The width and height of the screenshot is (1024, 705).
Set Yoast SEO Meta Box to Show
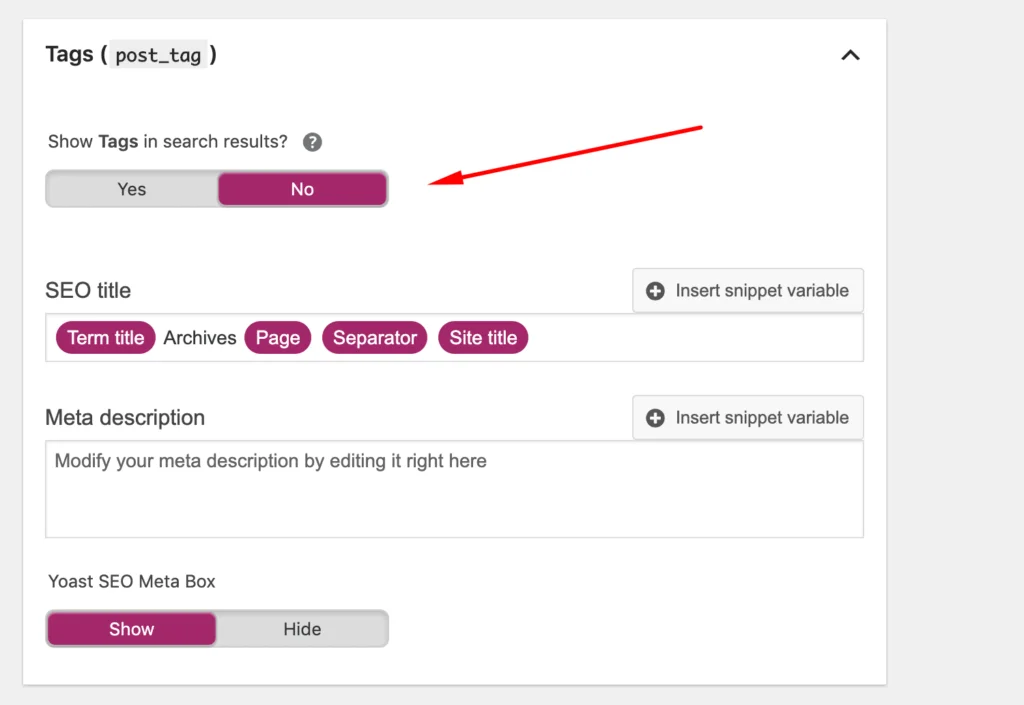(132, 629)
